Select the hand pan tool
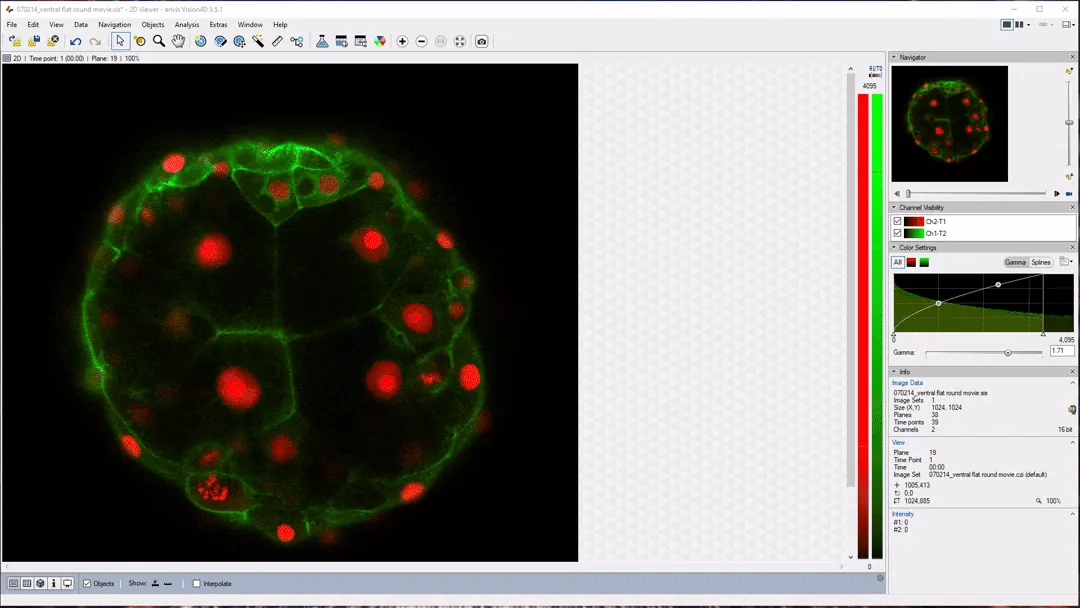This screenshot has height=608, width=1080. coord(178,41)
